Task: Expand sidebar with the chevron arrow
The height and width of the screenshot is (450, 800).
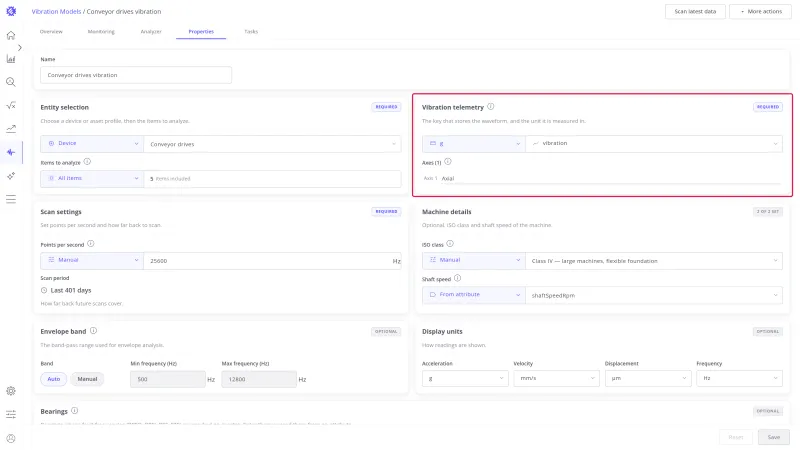Action: (19, 47)
